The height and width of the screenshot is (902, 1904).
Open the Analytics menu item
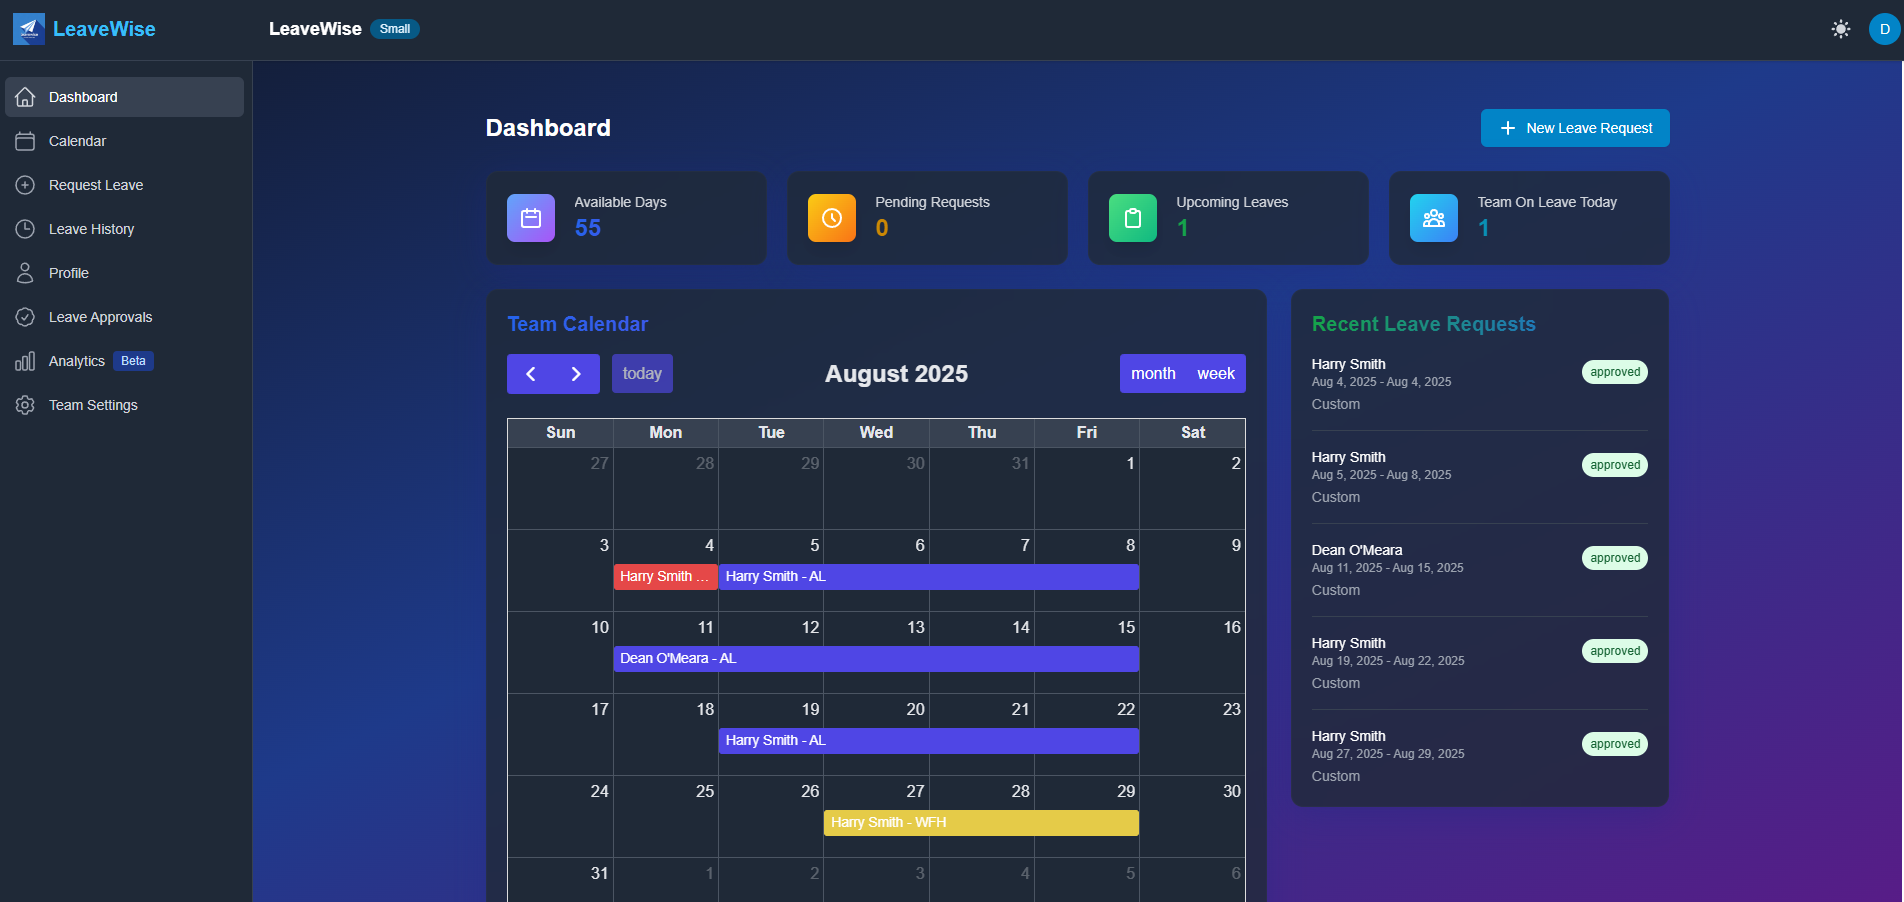[x=124, y=361]
